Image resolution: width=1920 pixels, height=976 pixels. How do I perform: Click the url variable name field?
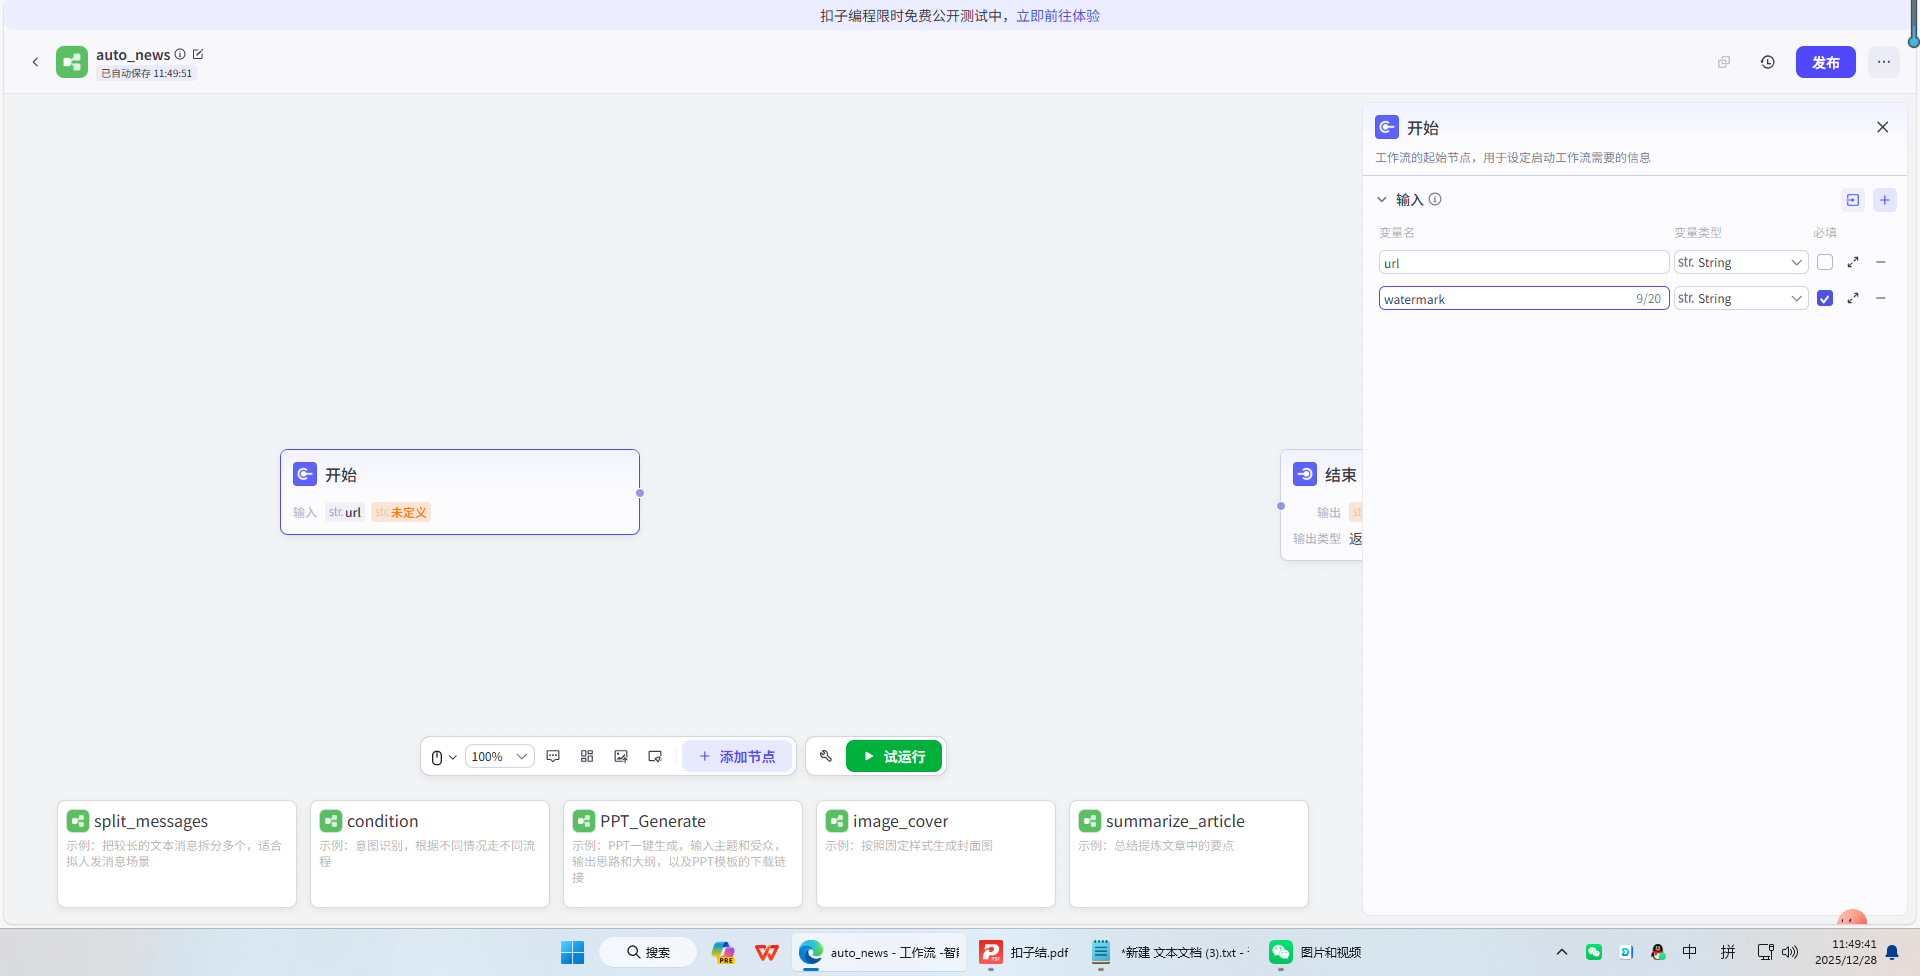(1524, 262)
